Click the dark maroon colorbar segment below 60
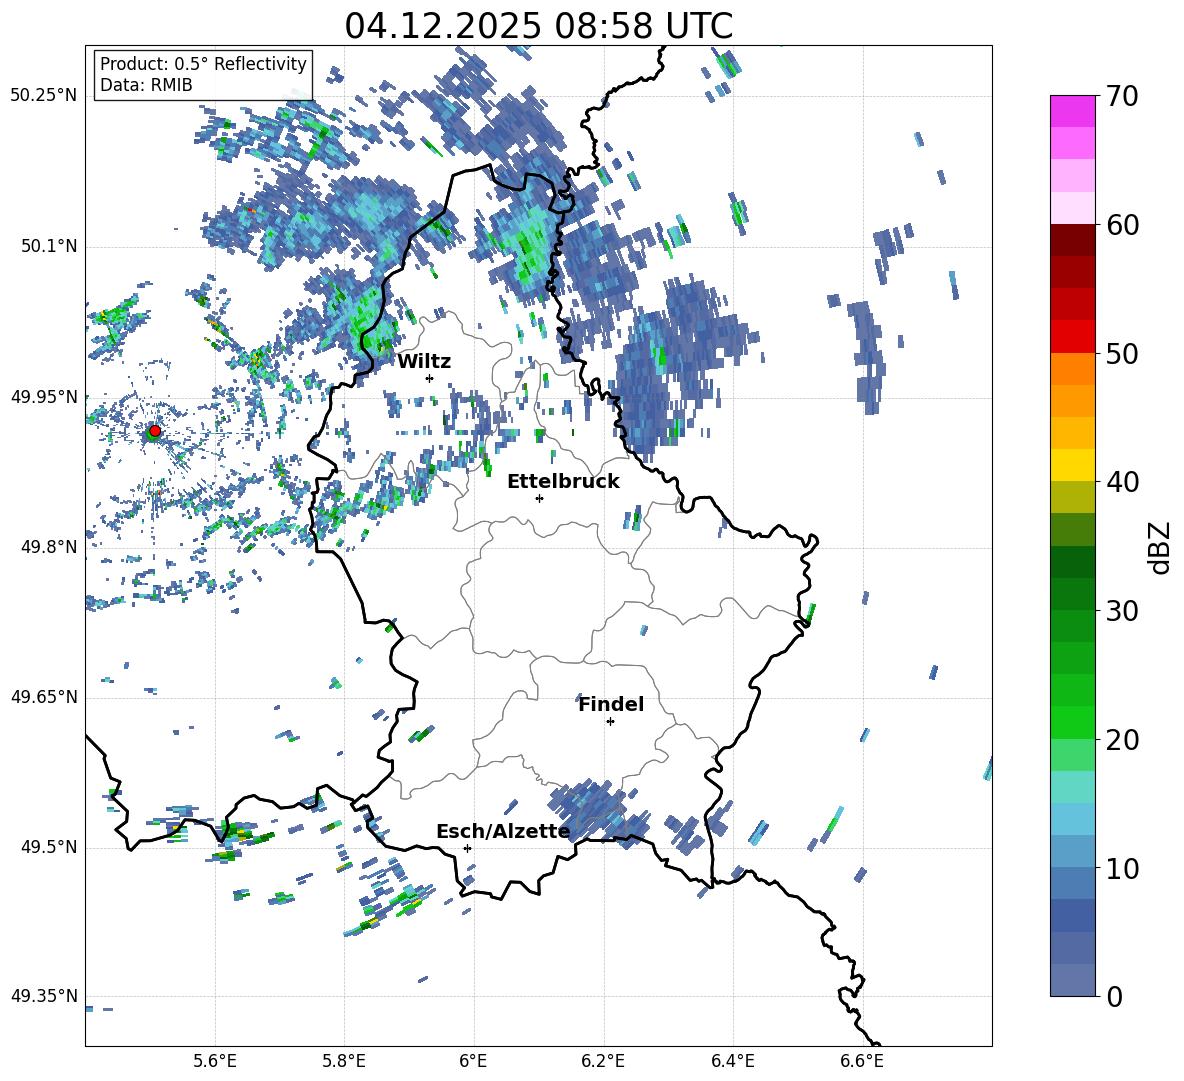This screenshot has height=1081, width=1184. click(1072, 239)
